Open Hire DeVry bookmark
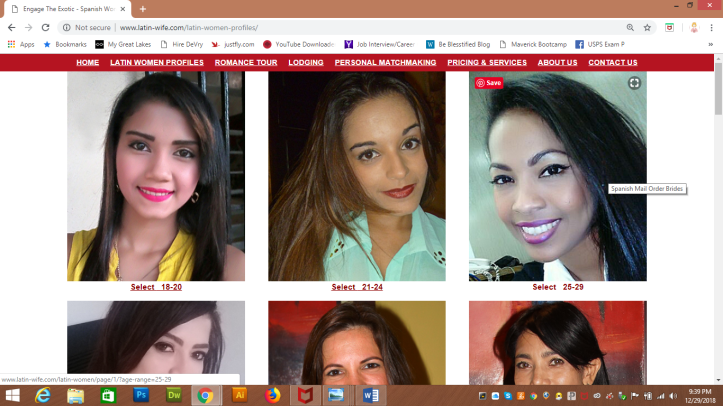This screenshot has width=723, height=406. click(182, 44)
